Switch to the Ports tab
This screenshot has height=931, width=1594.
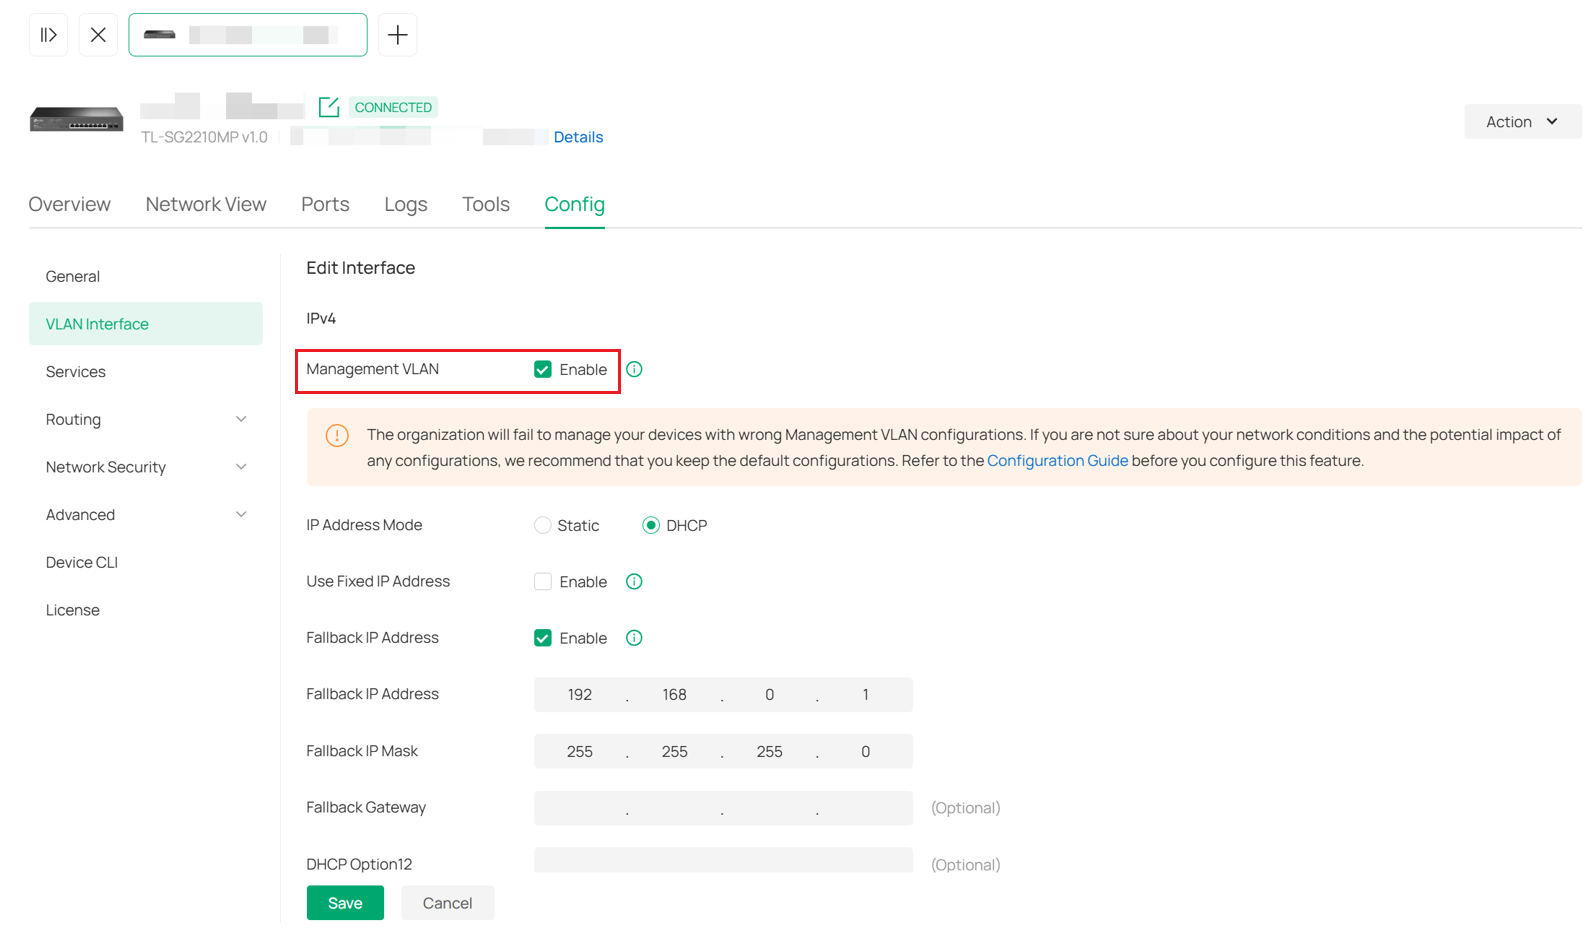point(325,204)
